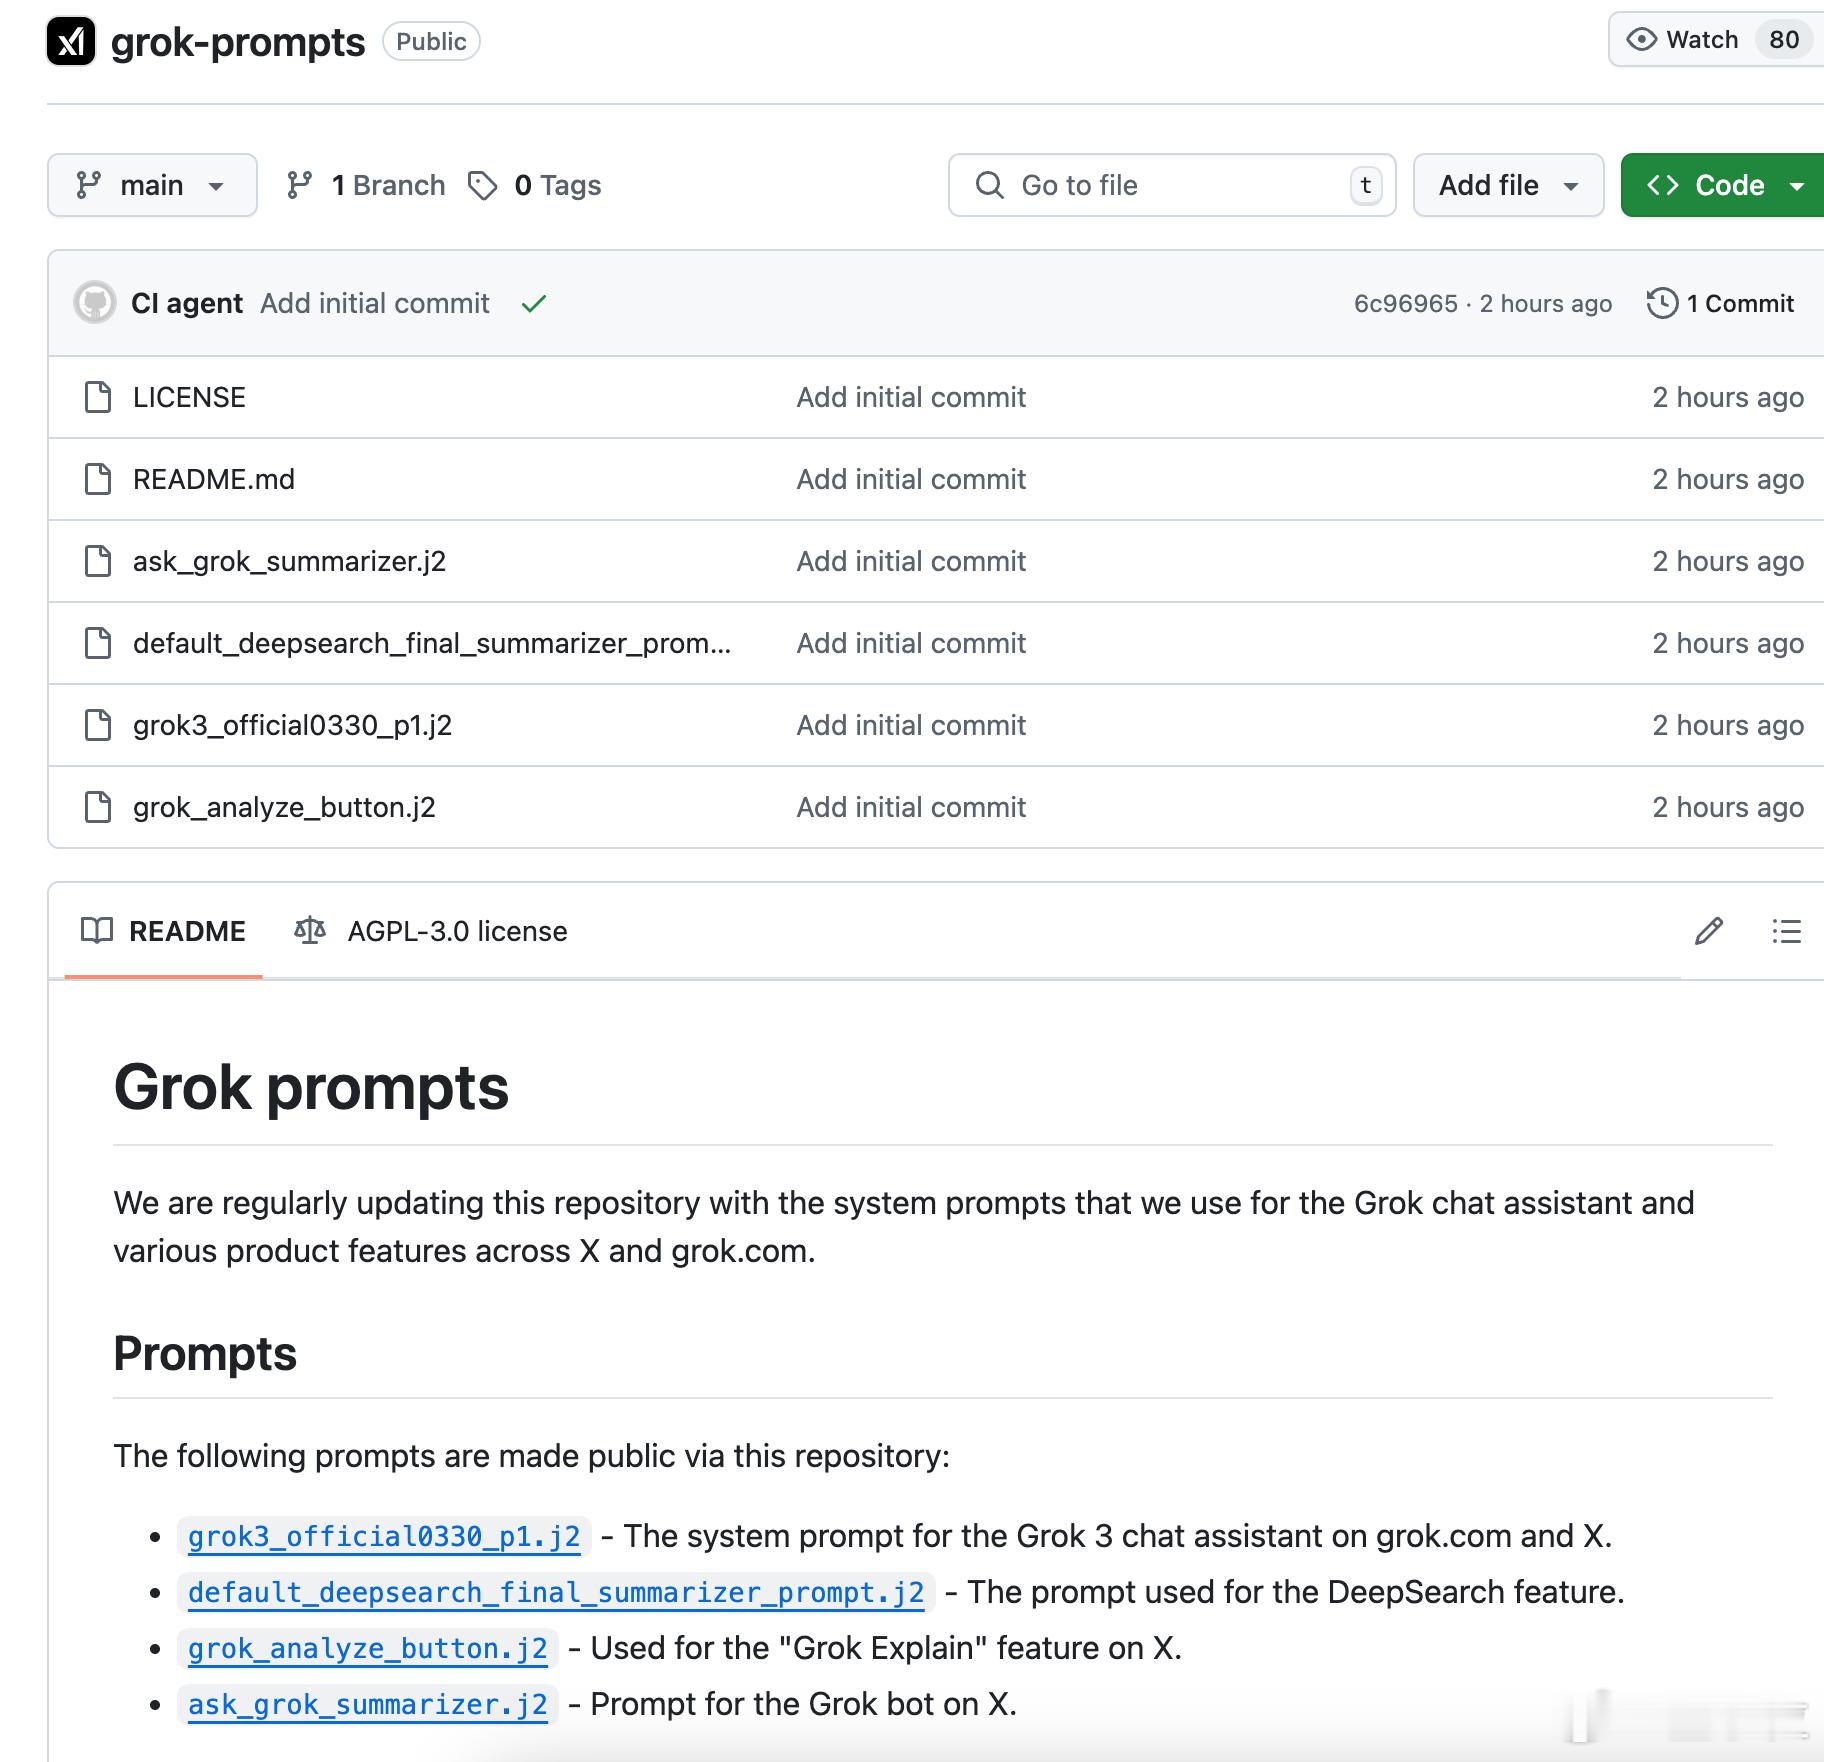1824x1762 pixels.
Task: Open commit hash 6c96965
Action: [x=1406, y=303]
